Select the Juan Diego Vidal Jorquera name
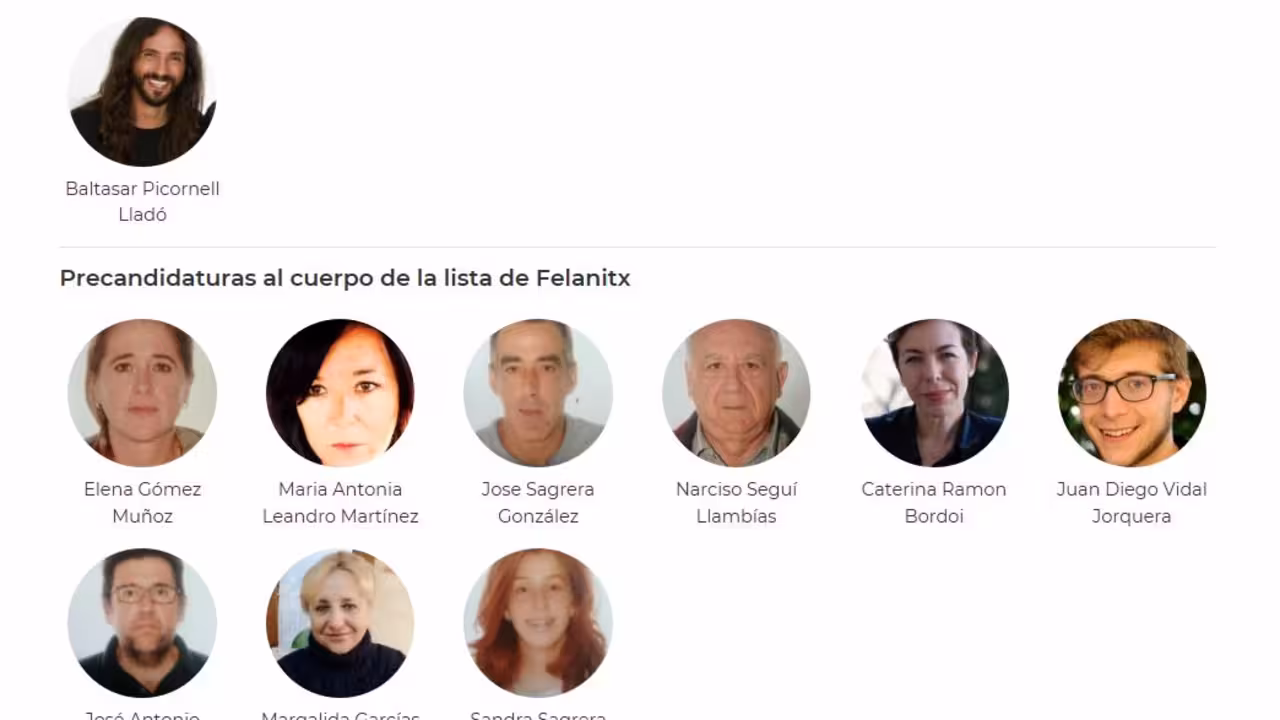The height and width of the screenshot is (720, 1280). tap(1132, 502)
